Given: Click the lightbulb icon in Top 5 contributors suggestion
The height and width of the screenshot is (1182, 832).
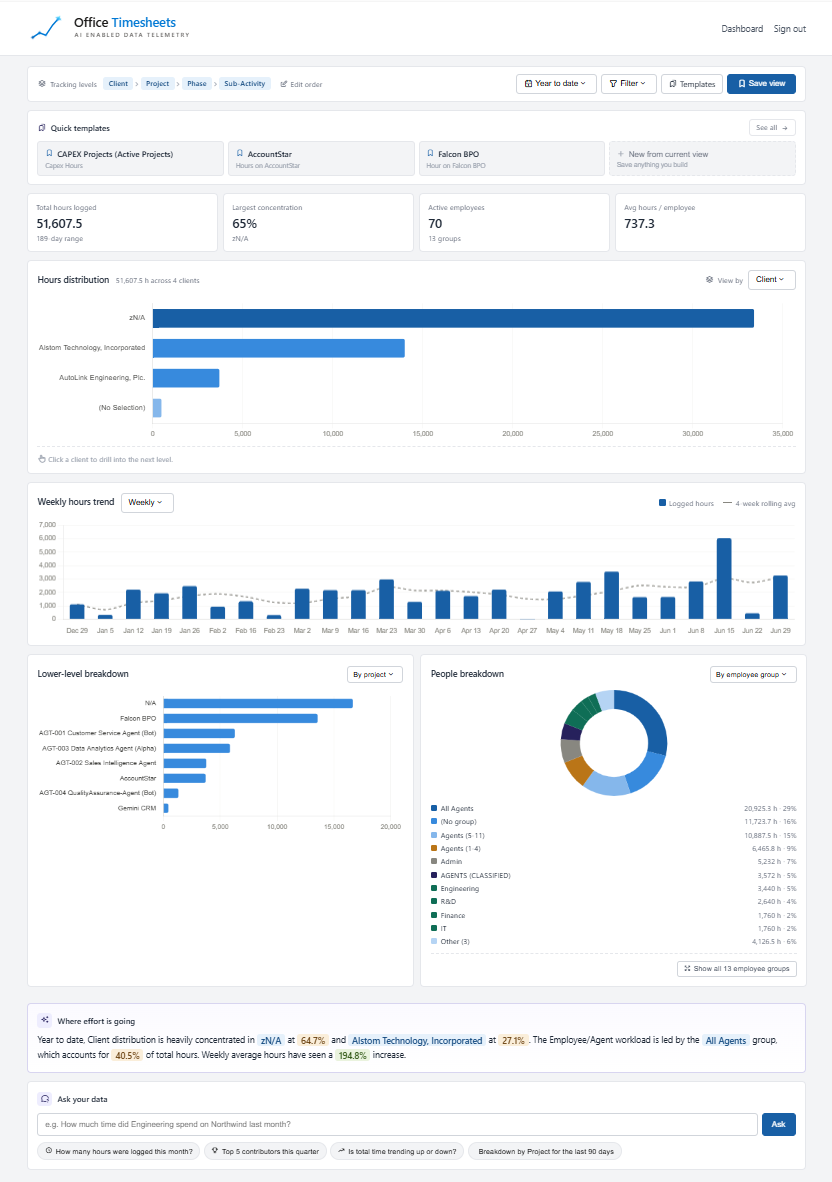Looking at the screenshot, I should tap(215, 1150).
